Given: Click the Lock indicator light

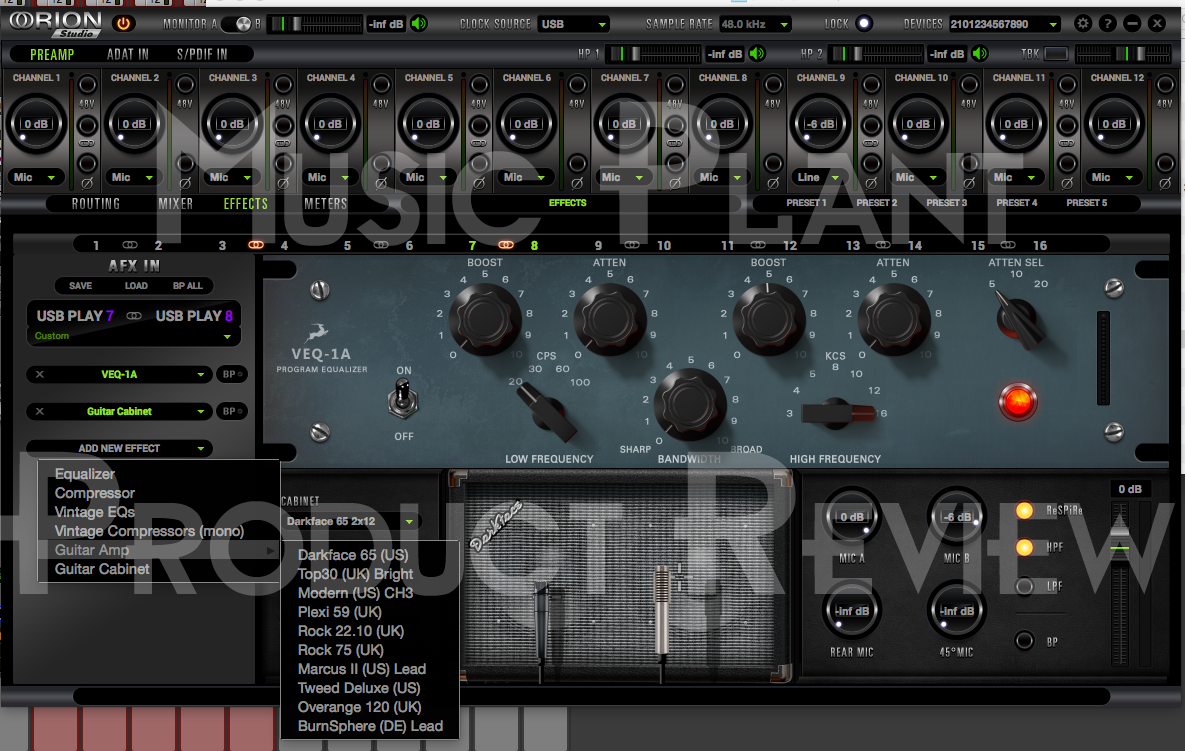Looking at the screenshot, I should pyautogui.click(x=864, y=23).
